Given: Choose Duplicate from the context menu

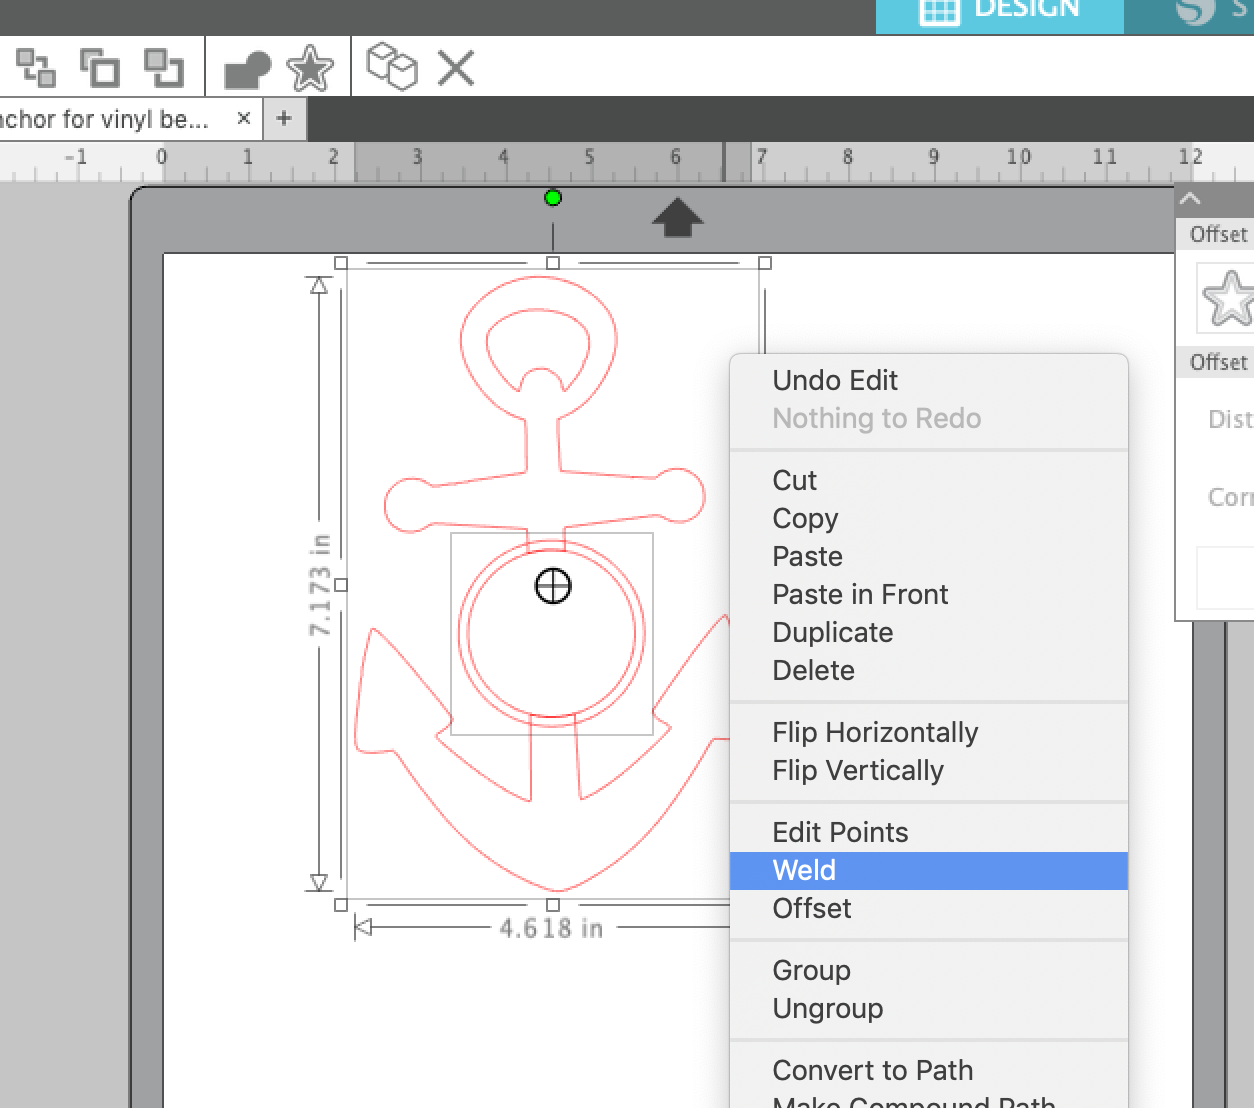Looking at the screenshot, I should [832, 632].
